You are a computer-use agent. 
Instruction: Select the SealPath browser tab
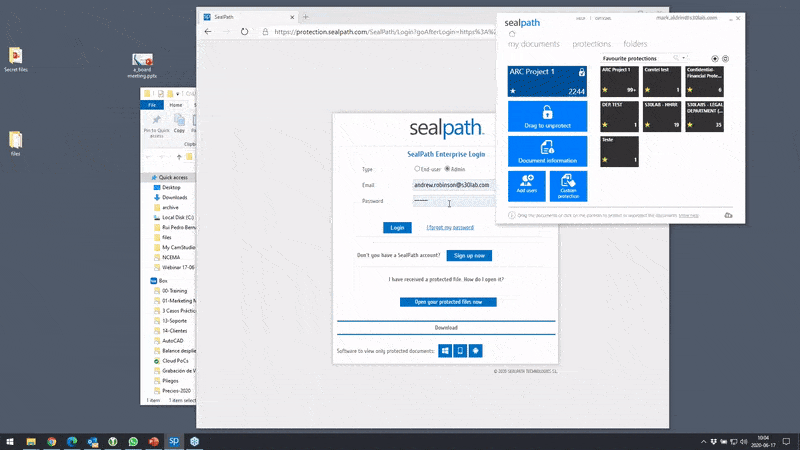(248, 17)
